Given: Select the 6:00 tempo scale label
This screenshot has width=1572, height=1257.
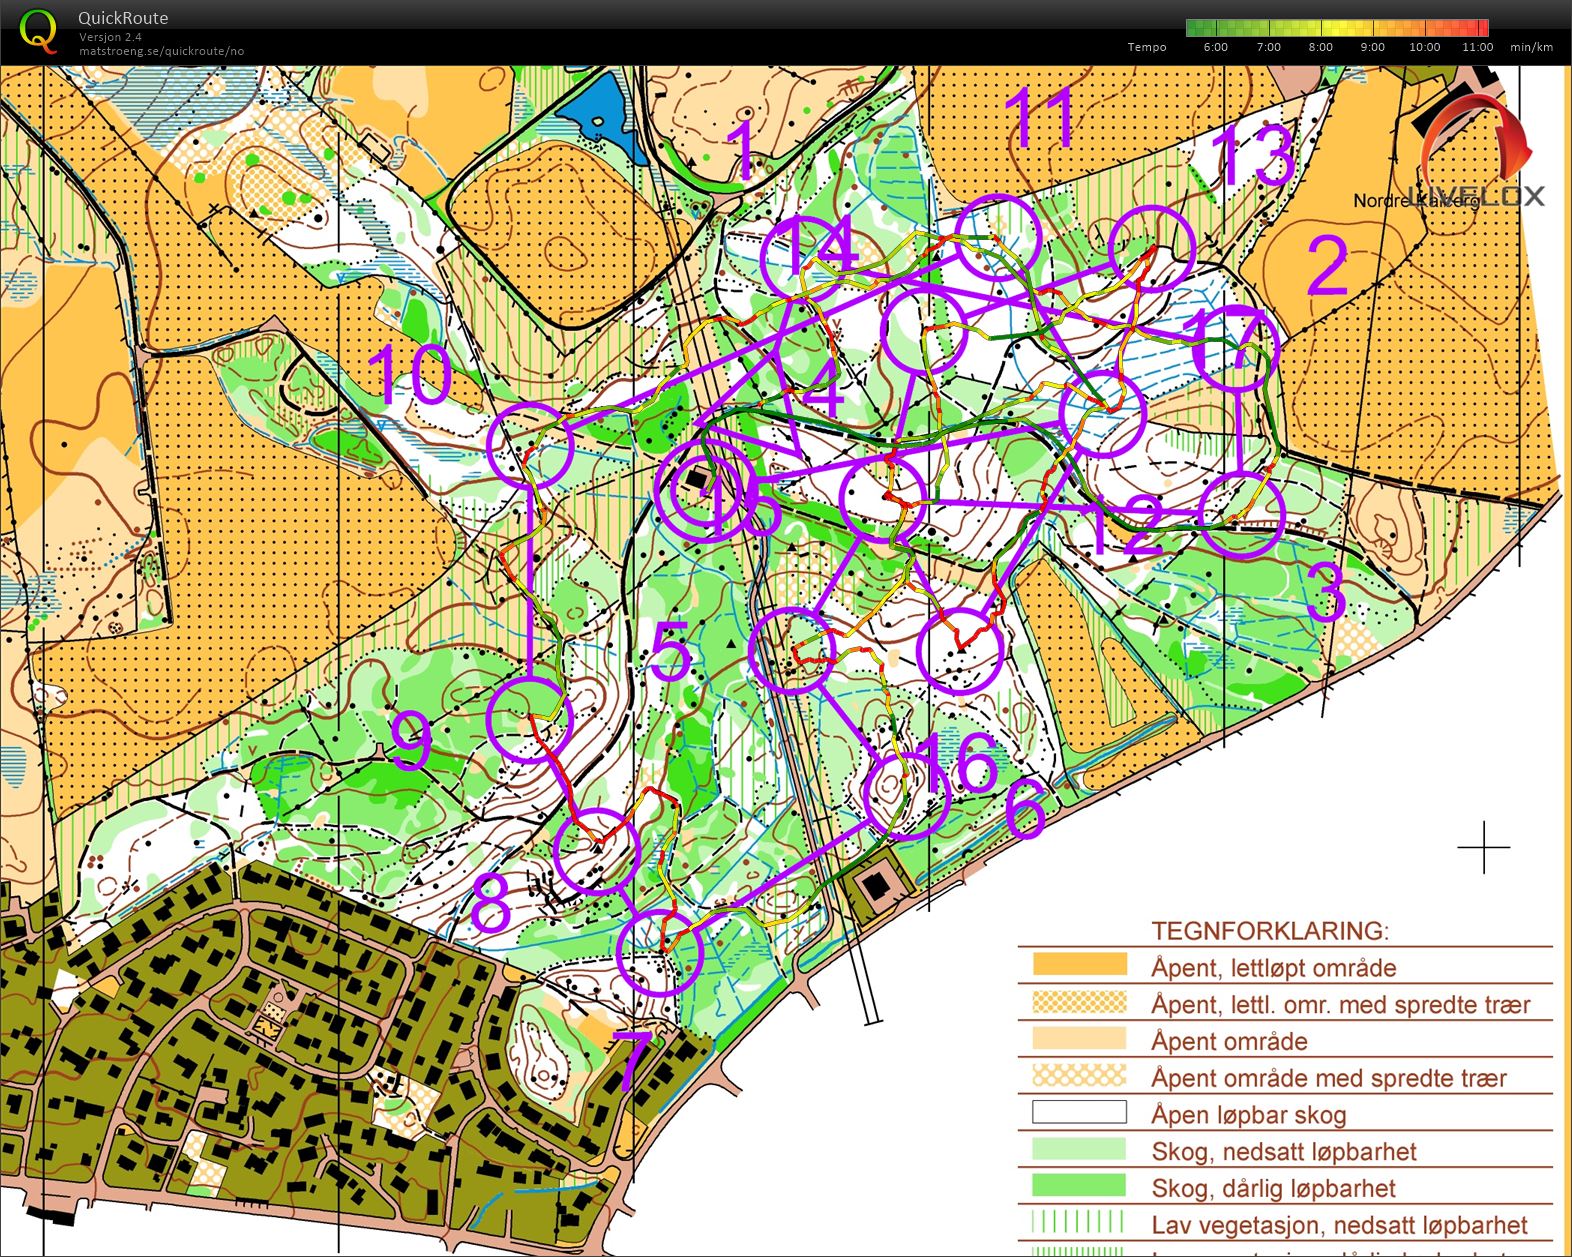Looking at the screenshot, I should click(1215, 47).
